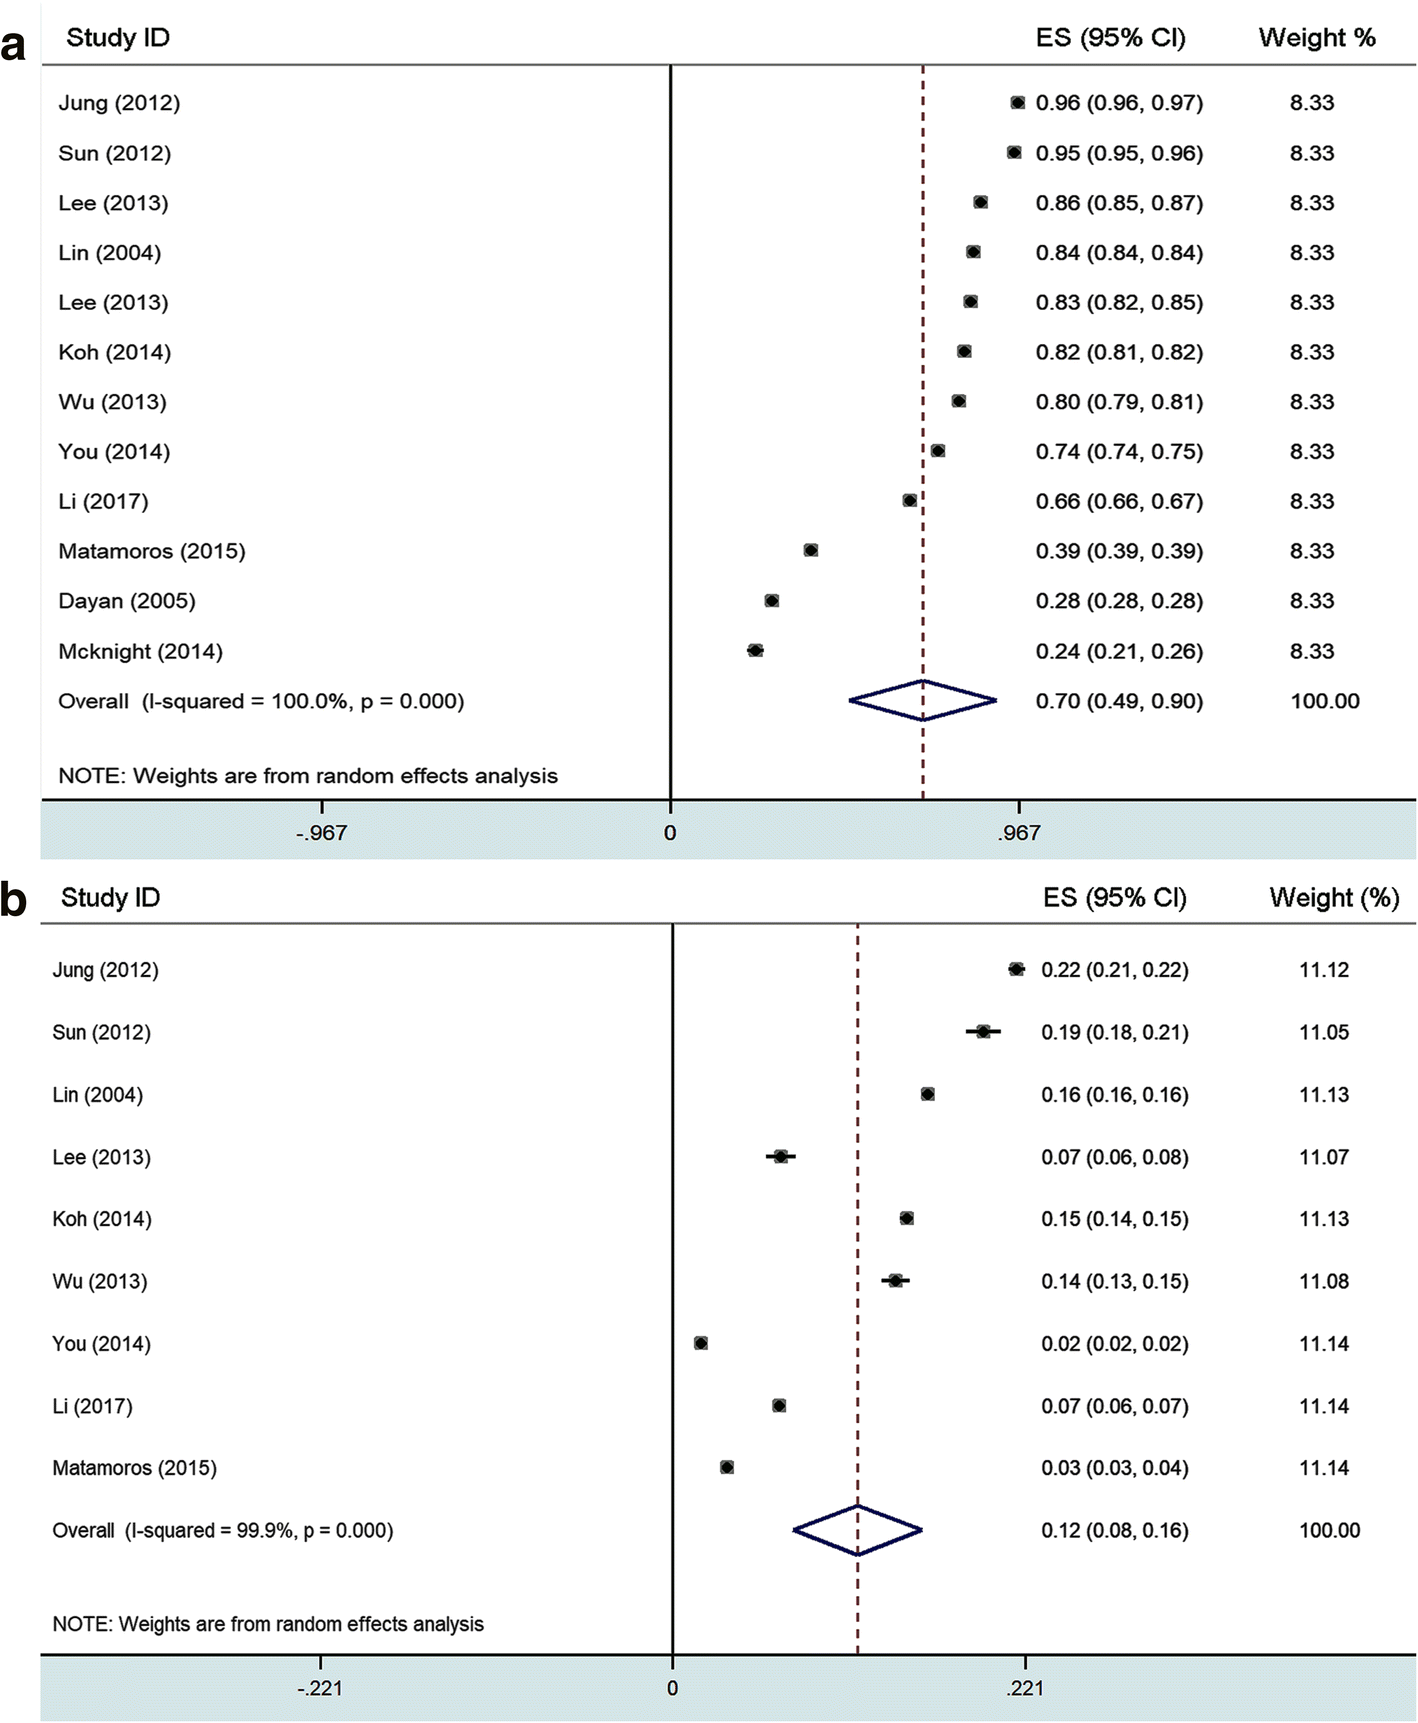Viewport: 1418px width, 1723px height.
Task: Click the axis tick label '-.221'
Action: click(320, 1688)
